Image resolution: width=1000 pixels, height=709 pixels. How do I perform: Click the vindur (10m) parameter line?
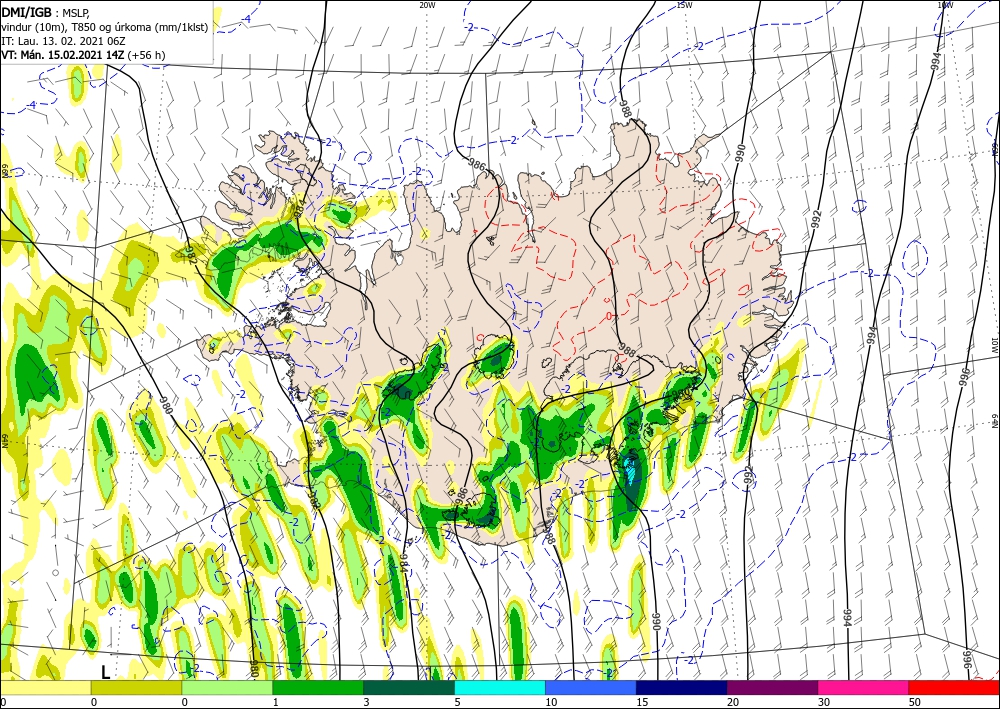[105, 27]
